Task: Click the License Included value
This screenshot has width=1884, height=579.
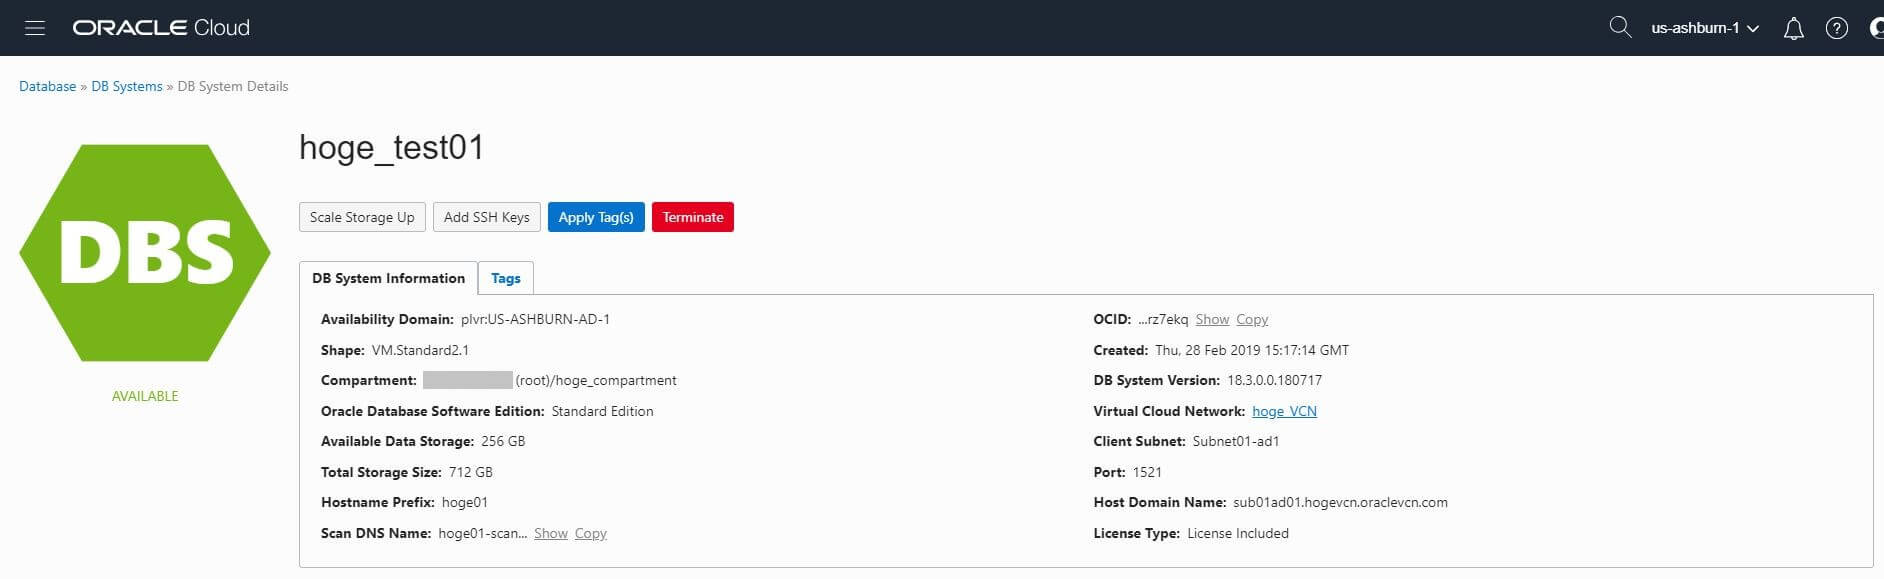Action: (1238, 534)
